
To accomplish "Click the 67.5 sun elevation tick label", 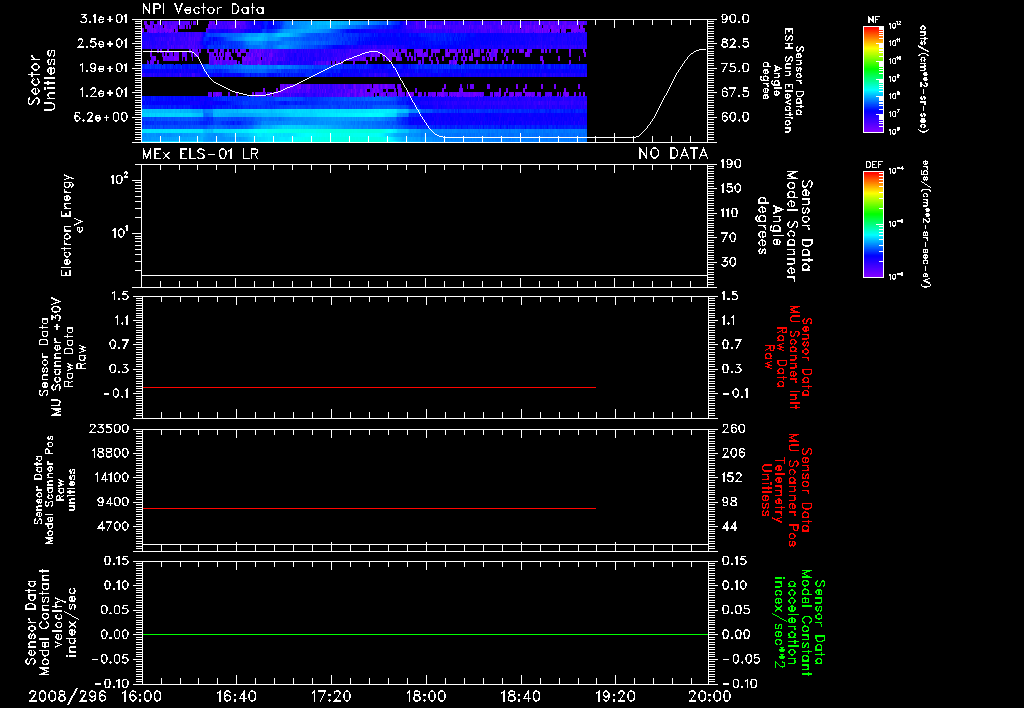I will tap(735, 93).
